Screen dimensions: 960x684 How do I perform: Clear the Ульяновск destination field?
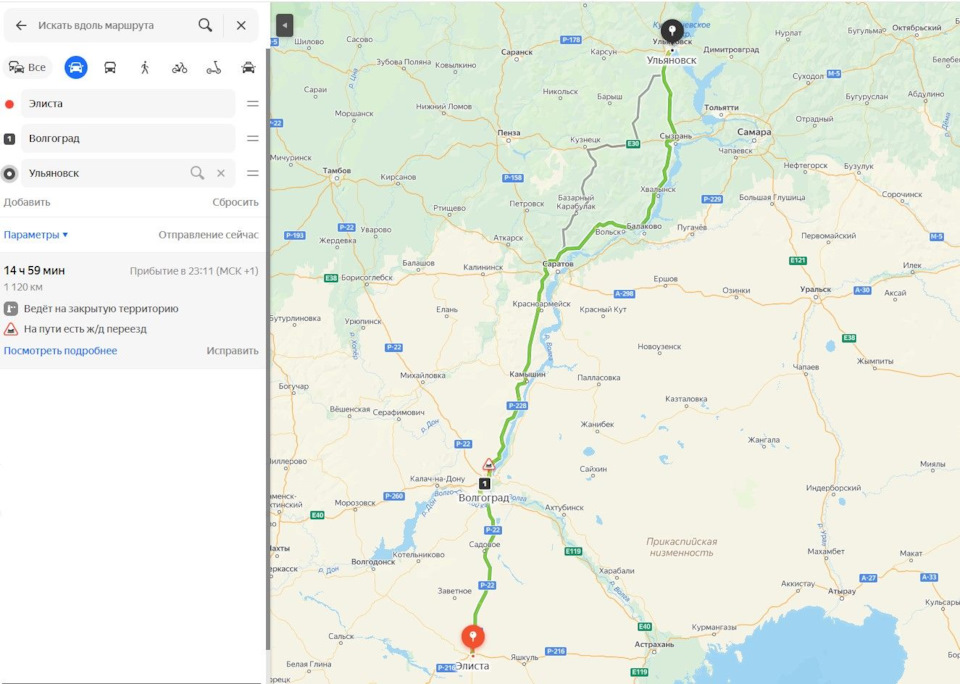[221, 173]
